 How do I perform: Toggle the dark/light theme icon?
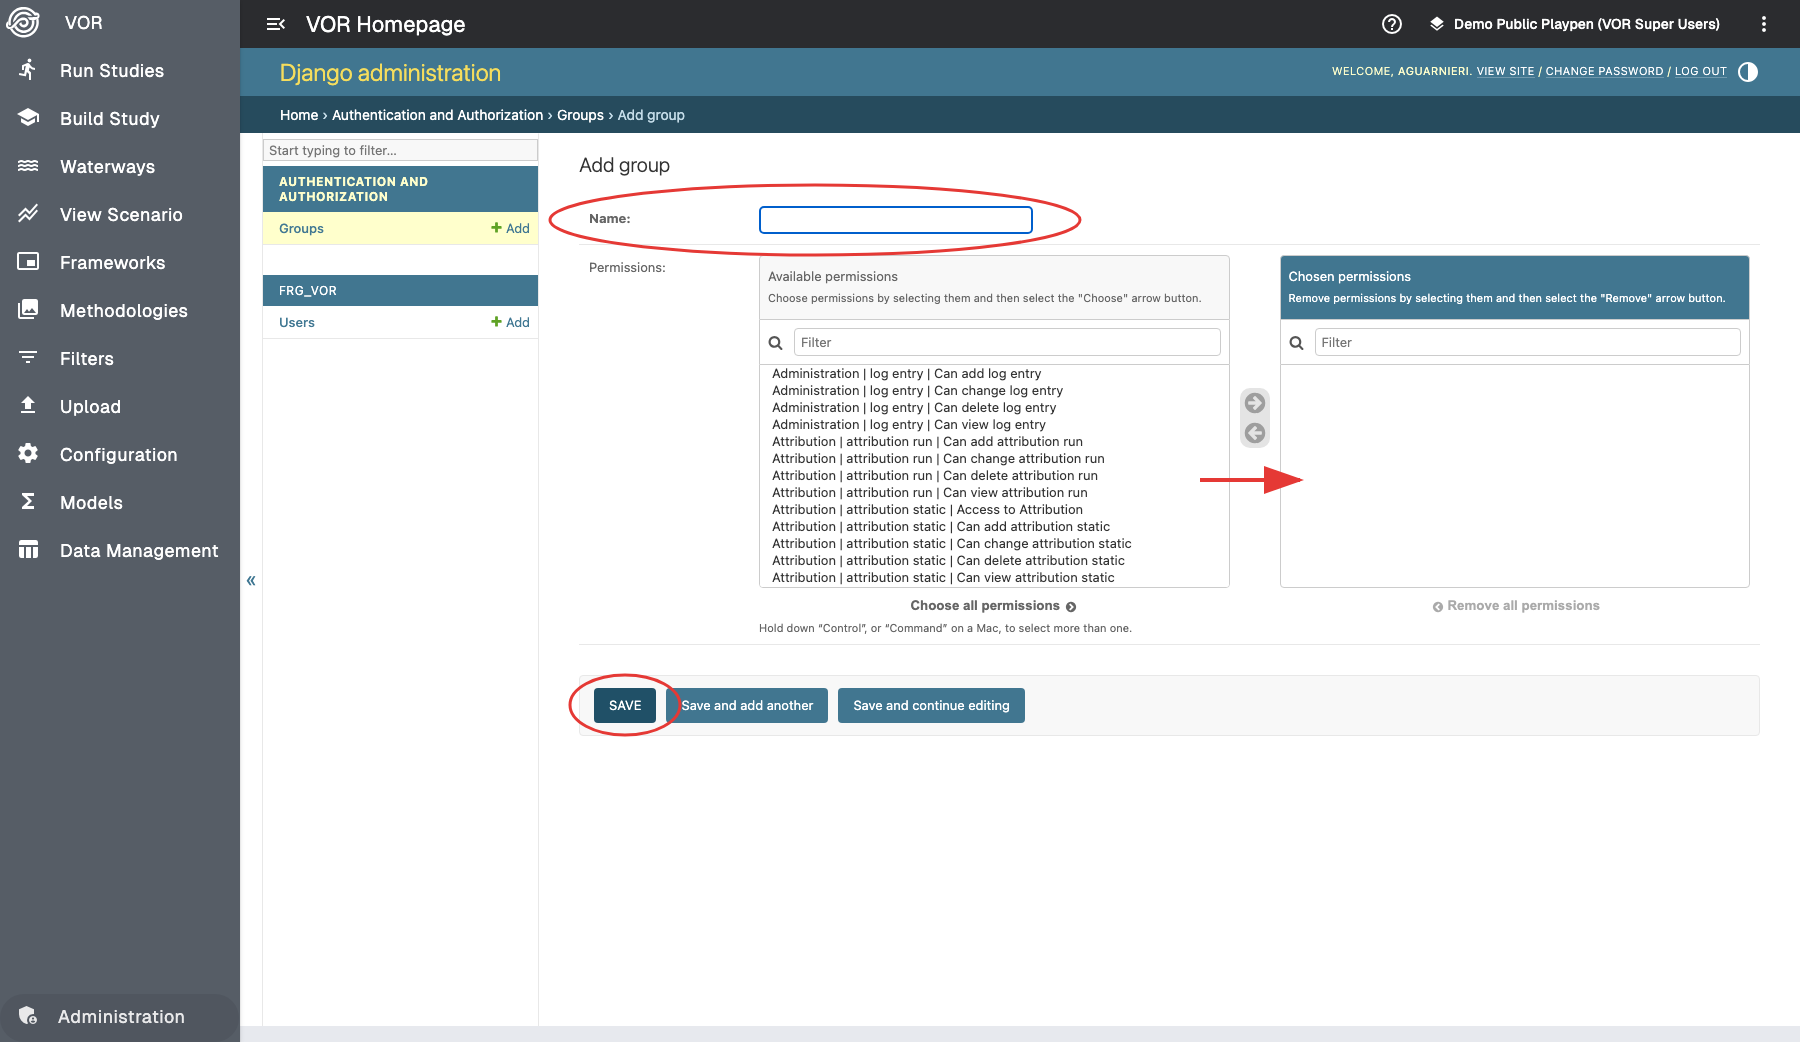pyautogui.click(x=1748, y=72)
